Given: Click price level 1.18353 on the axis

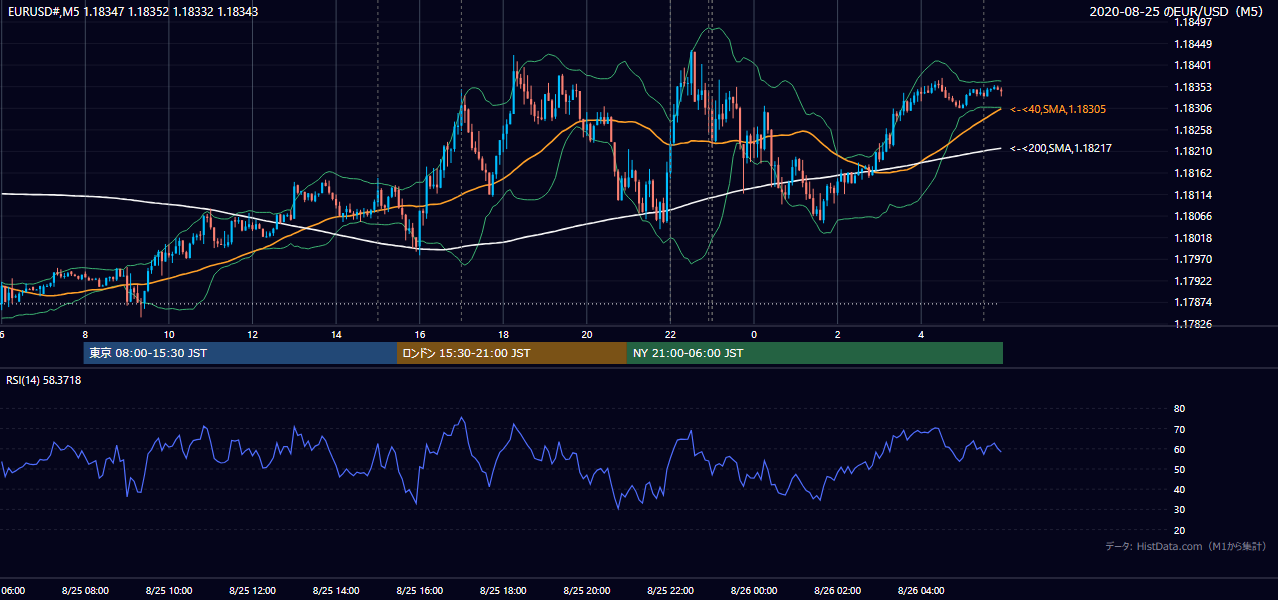Looking at the screenshot, I should pyautogui.click(x=1193, y=87).
